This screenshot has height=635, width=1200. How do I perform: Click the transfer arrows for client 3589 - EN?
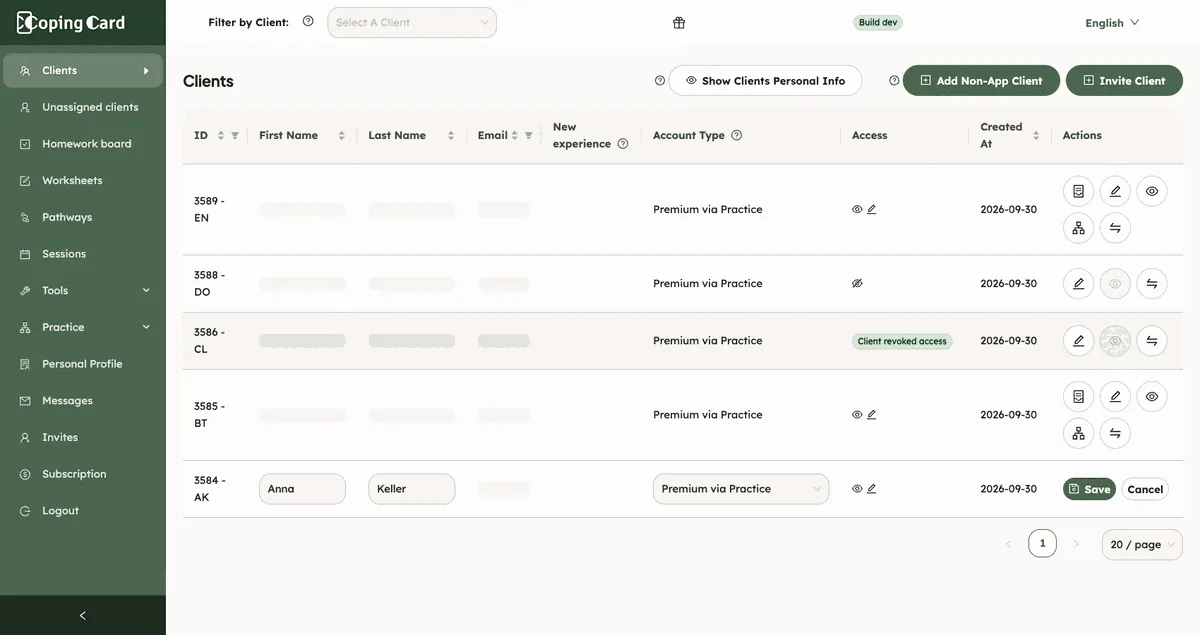coord(1115,228)
